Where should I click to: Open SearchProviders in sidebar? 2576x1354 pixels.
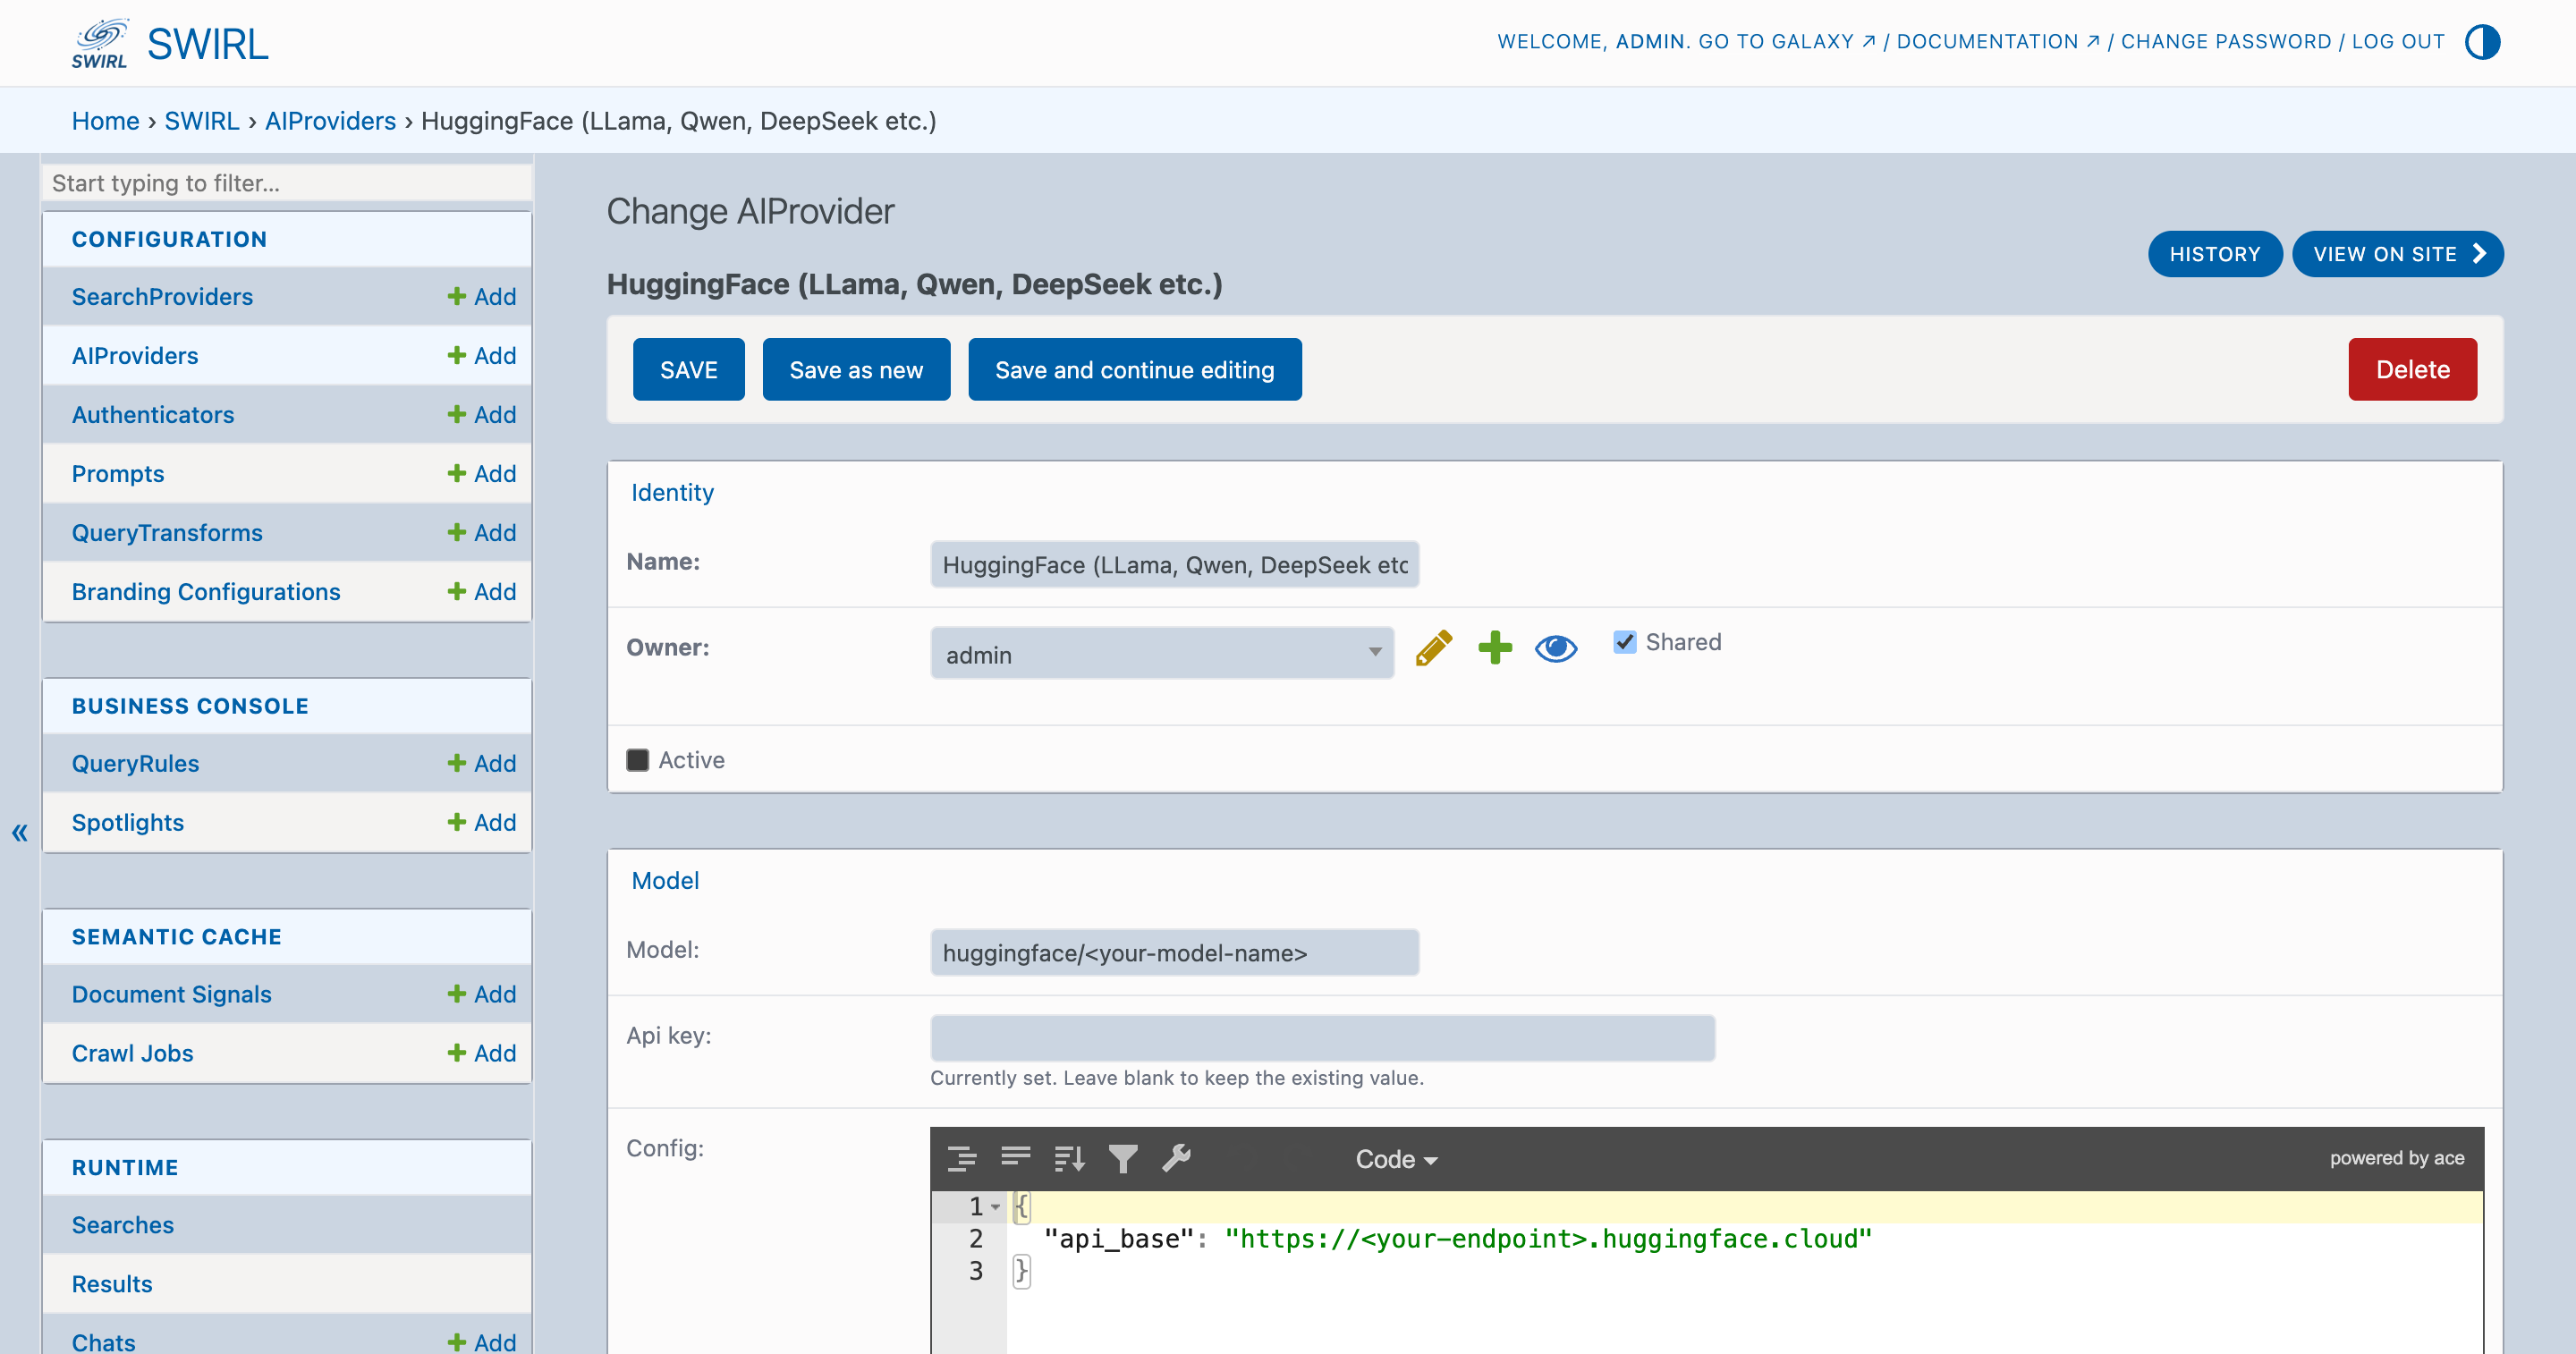tap(162, 296)
